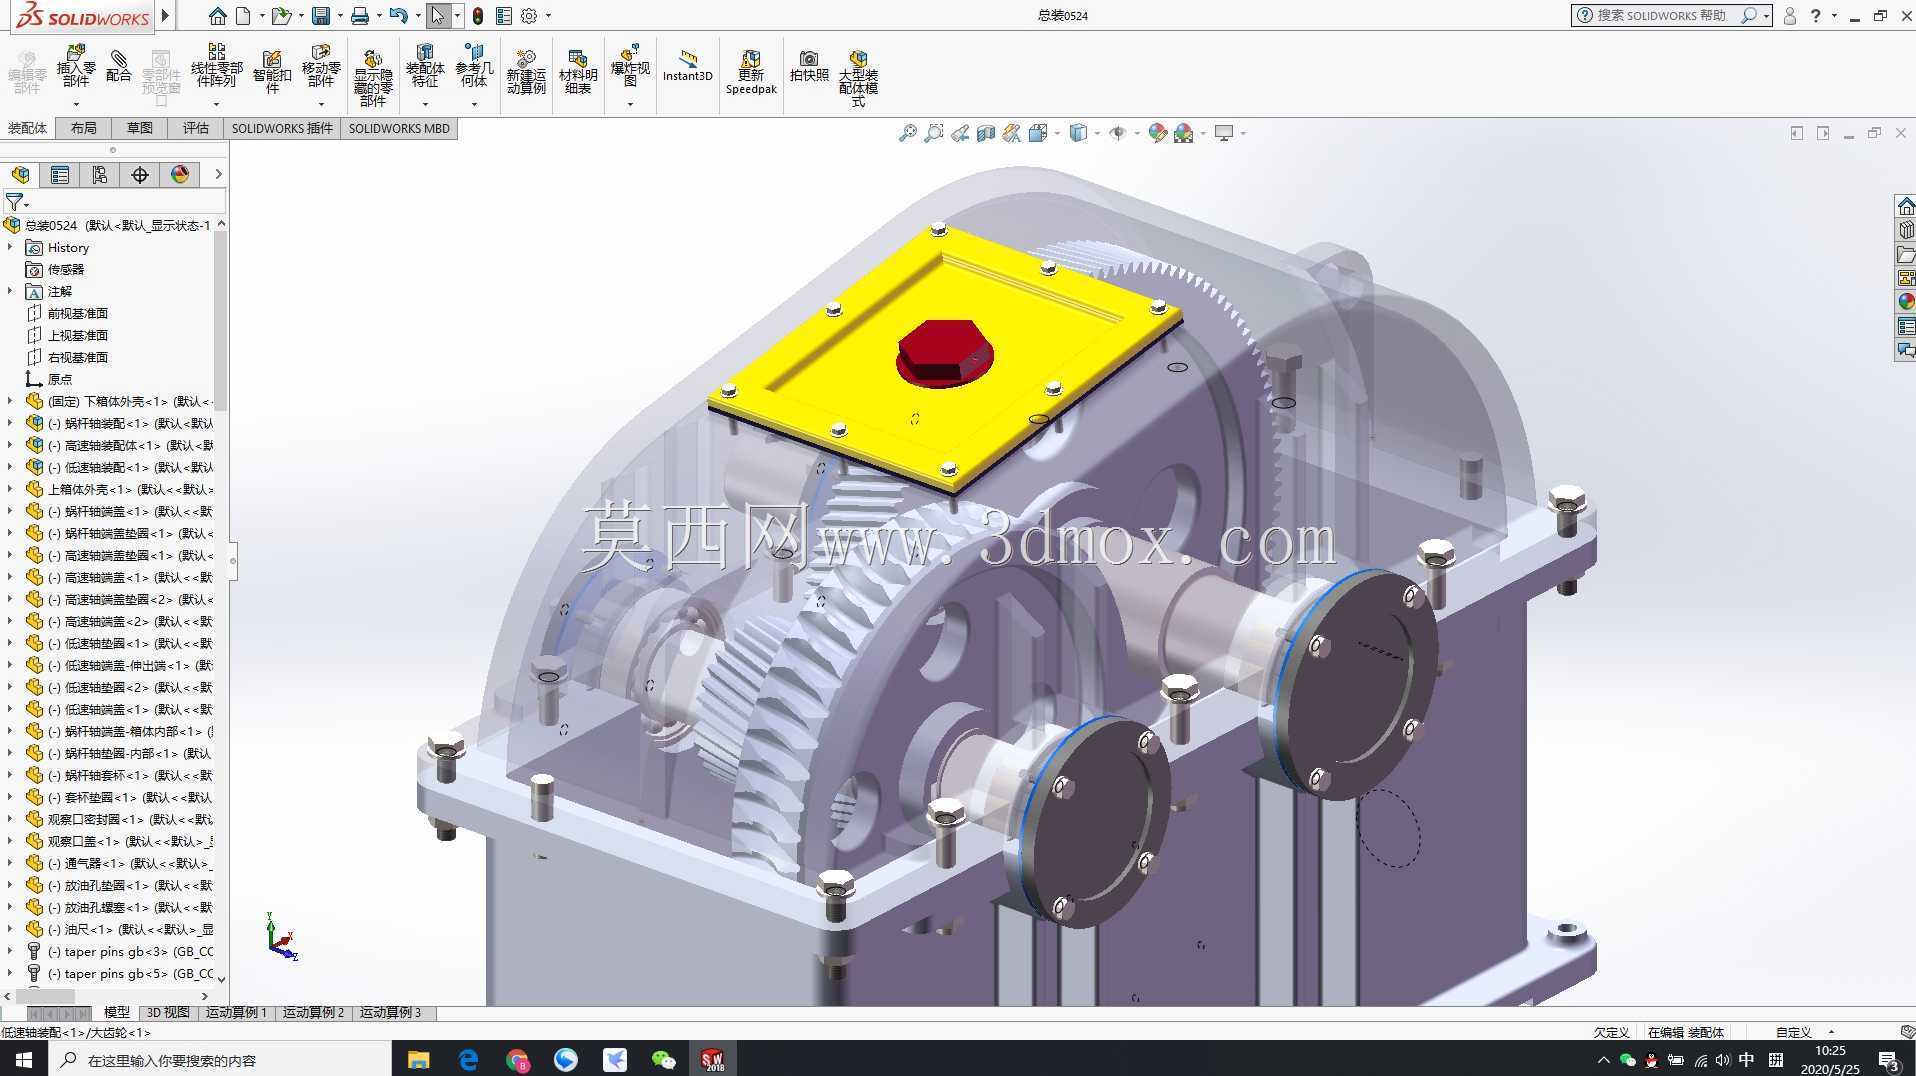The height and width of the screenshot is (1076, 1916).
Task: Open Reference Geometry (参考几何体)
Action: pyautogui.click(x=474, y=67)
